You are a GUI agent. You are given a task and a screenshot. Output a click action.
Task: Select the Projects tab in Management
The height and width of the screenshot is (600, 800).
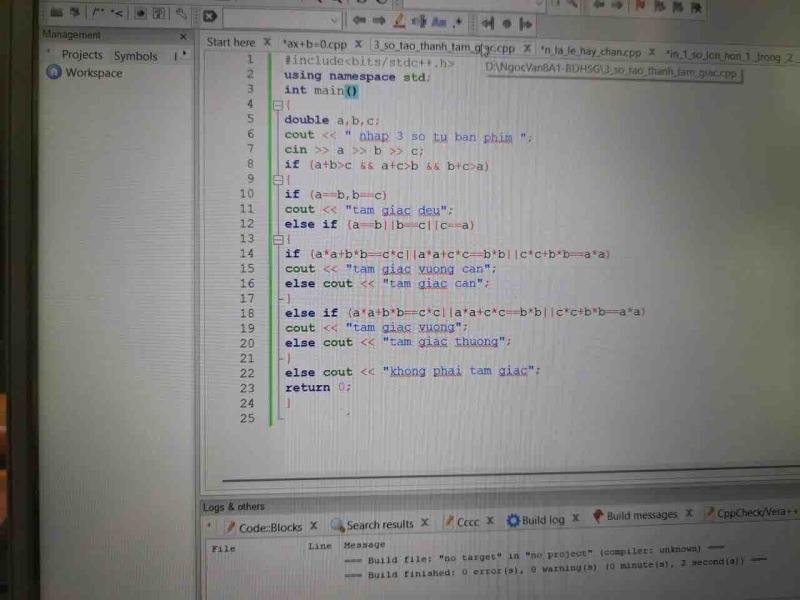click(82, 54)
